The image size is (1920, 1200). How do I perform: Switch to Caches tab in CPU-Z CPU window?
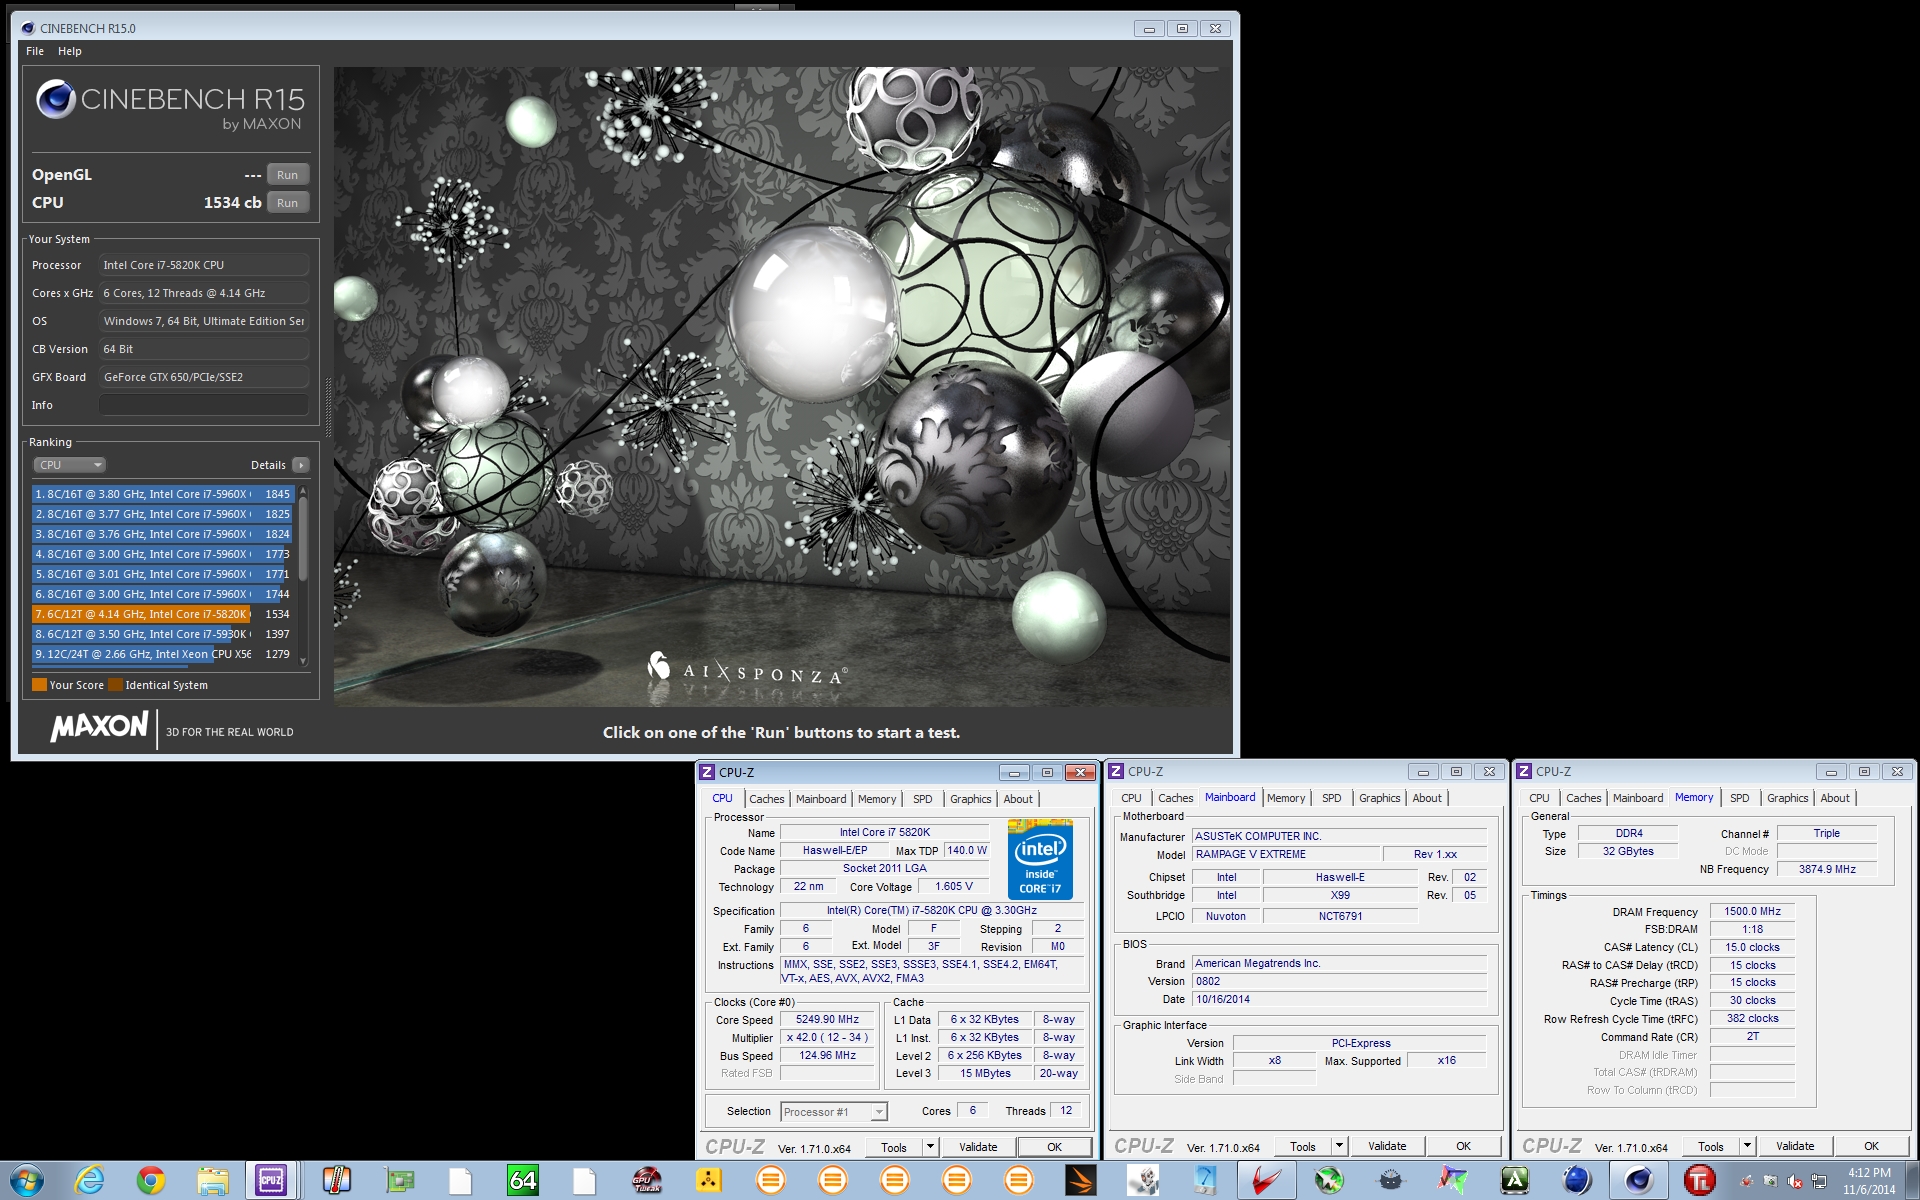pyautogui.click(x=767, y=799)
